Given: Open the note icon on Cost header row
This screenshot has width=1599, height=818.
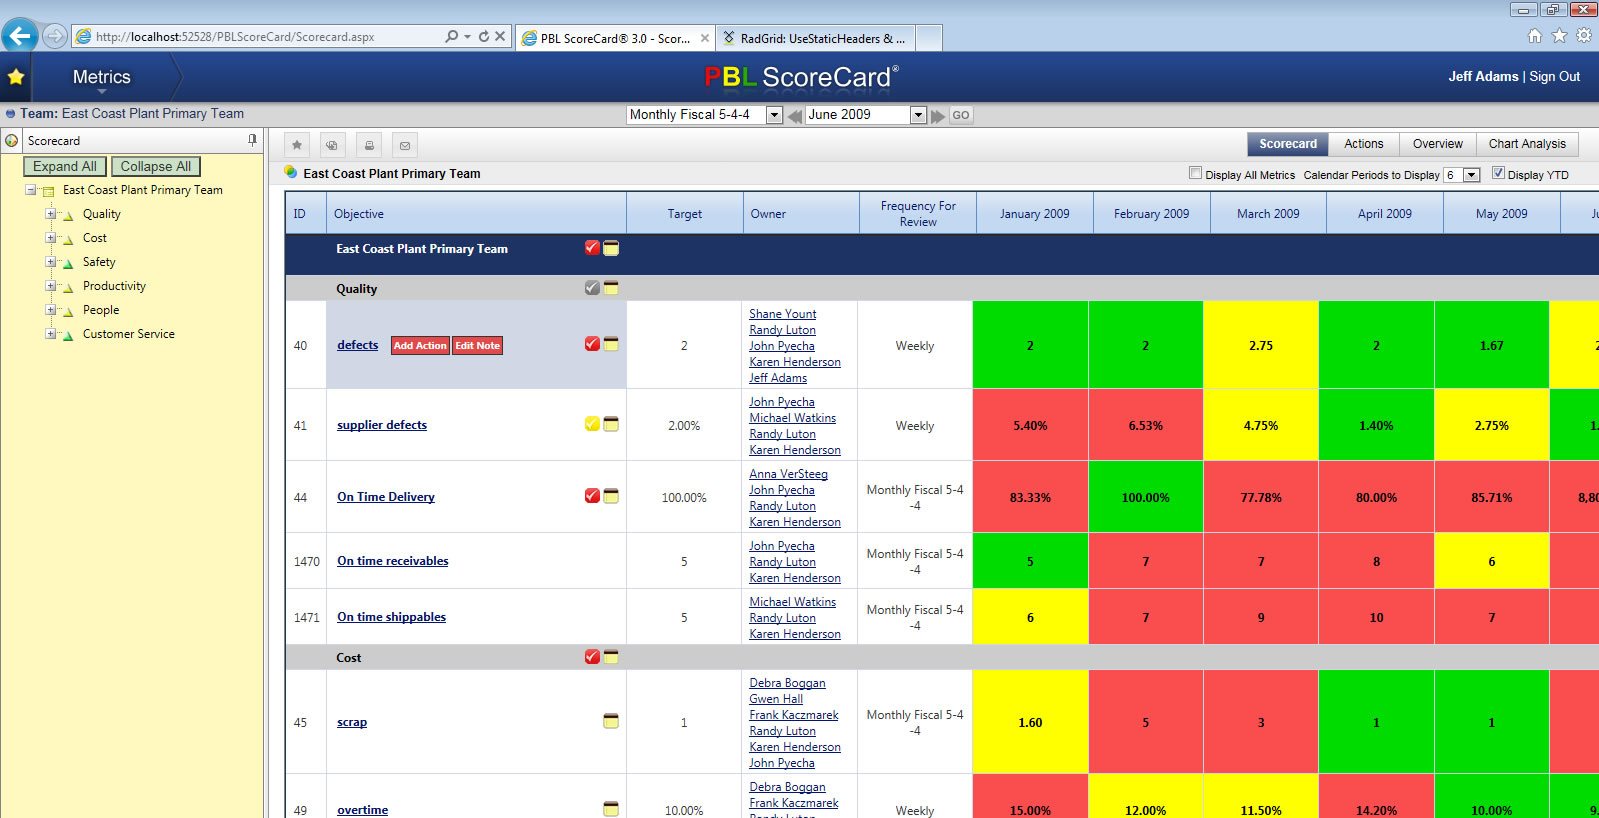Looking at the screenshot, I should 611,657.
